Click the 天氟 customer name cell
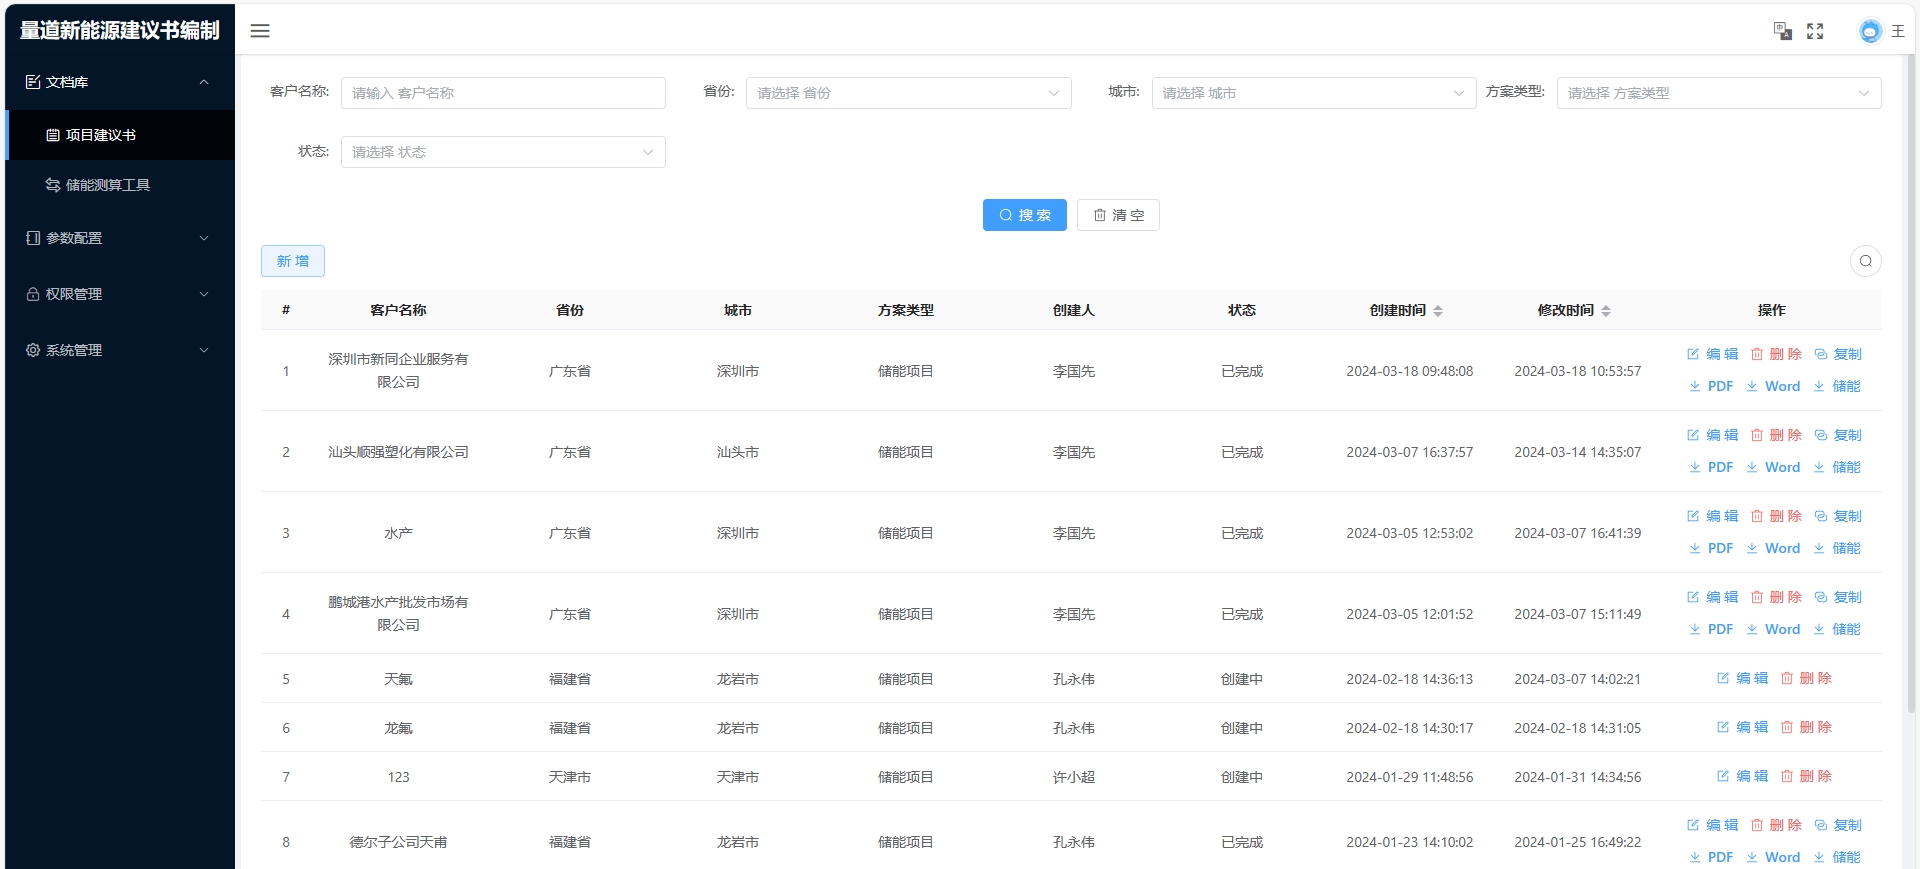1920x869 pixels. click(398, 679)
